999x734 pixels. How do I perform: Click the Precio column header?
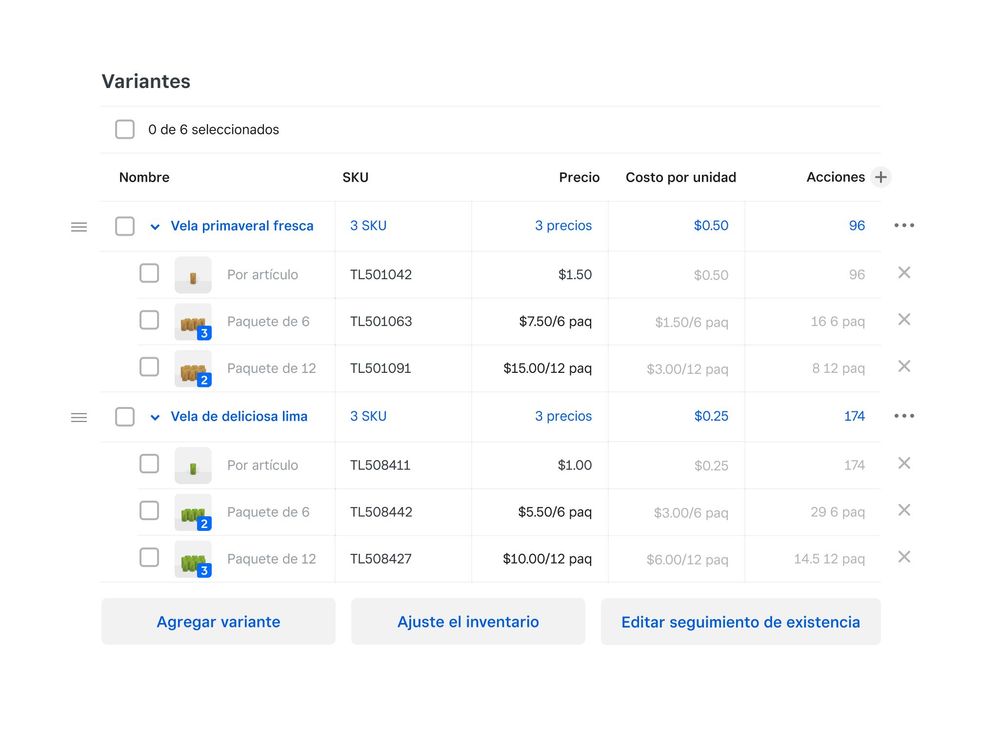tap(579, 177)
